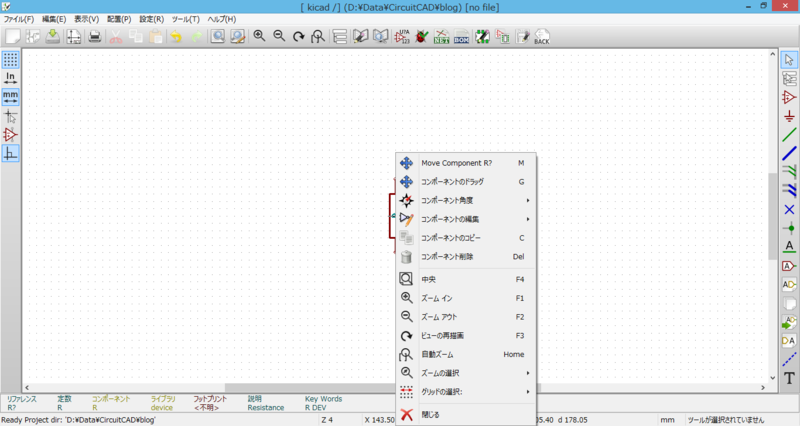This screenshot has height=426, width=800.
Task: Toggle show hidden pins button
Action: coord(10,135)
